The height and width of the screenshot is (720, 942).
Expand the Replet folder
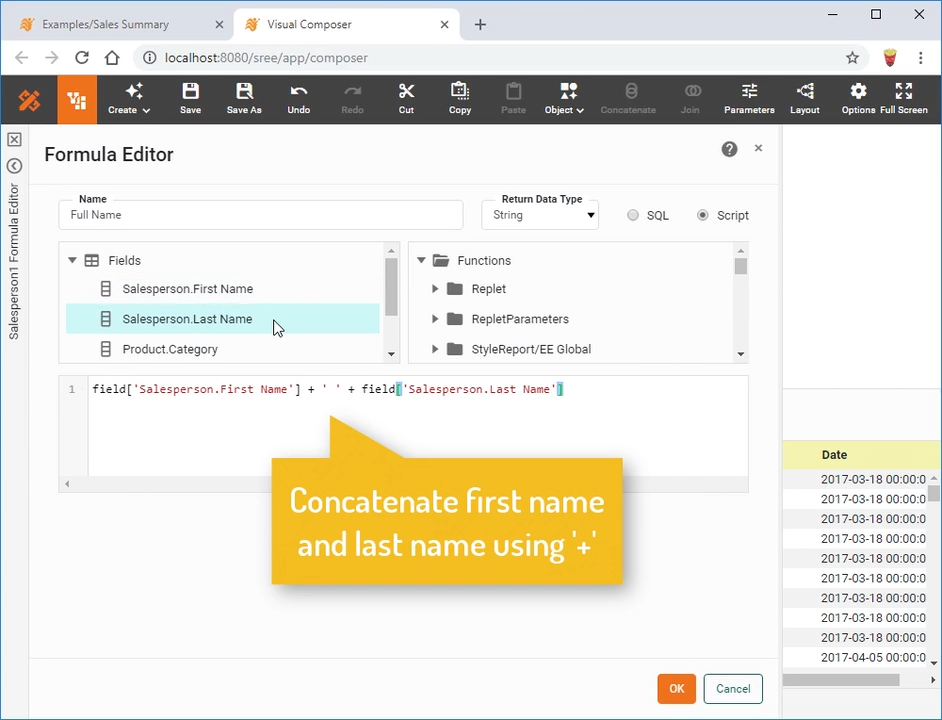coord(435,289)
